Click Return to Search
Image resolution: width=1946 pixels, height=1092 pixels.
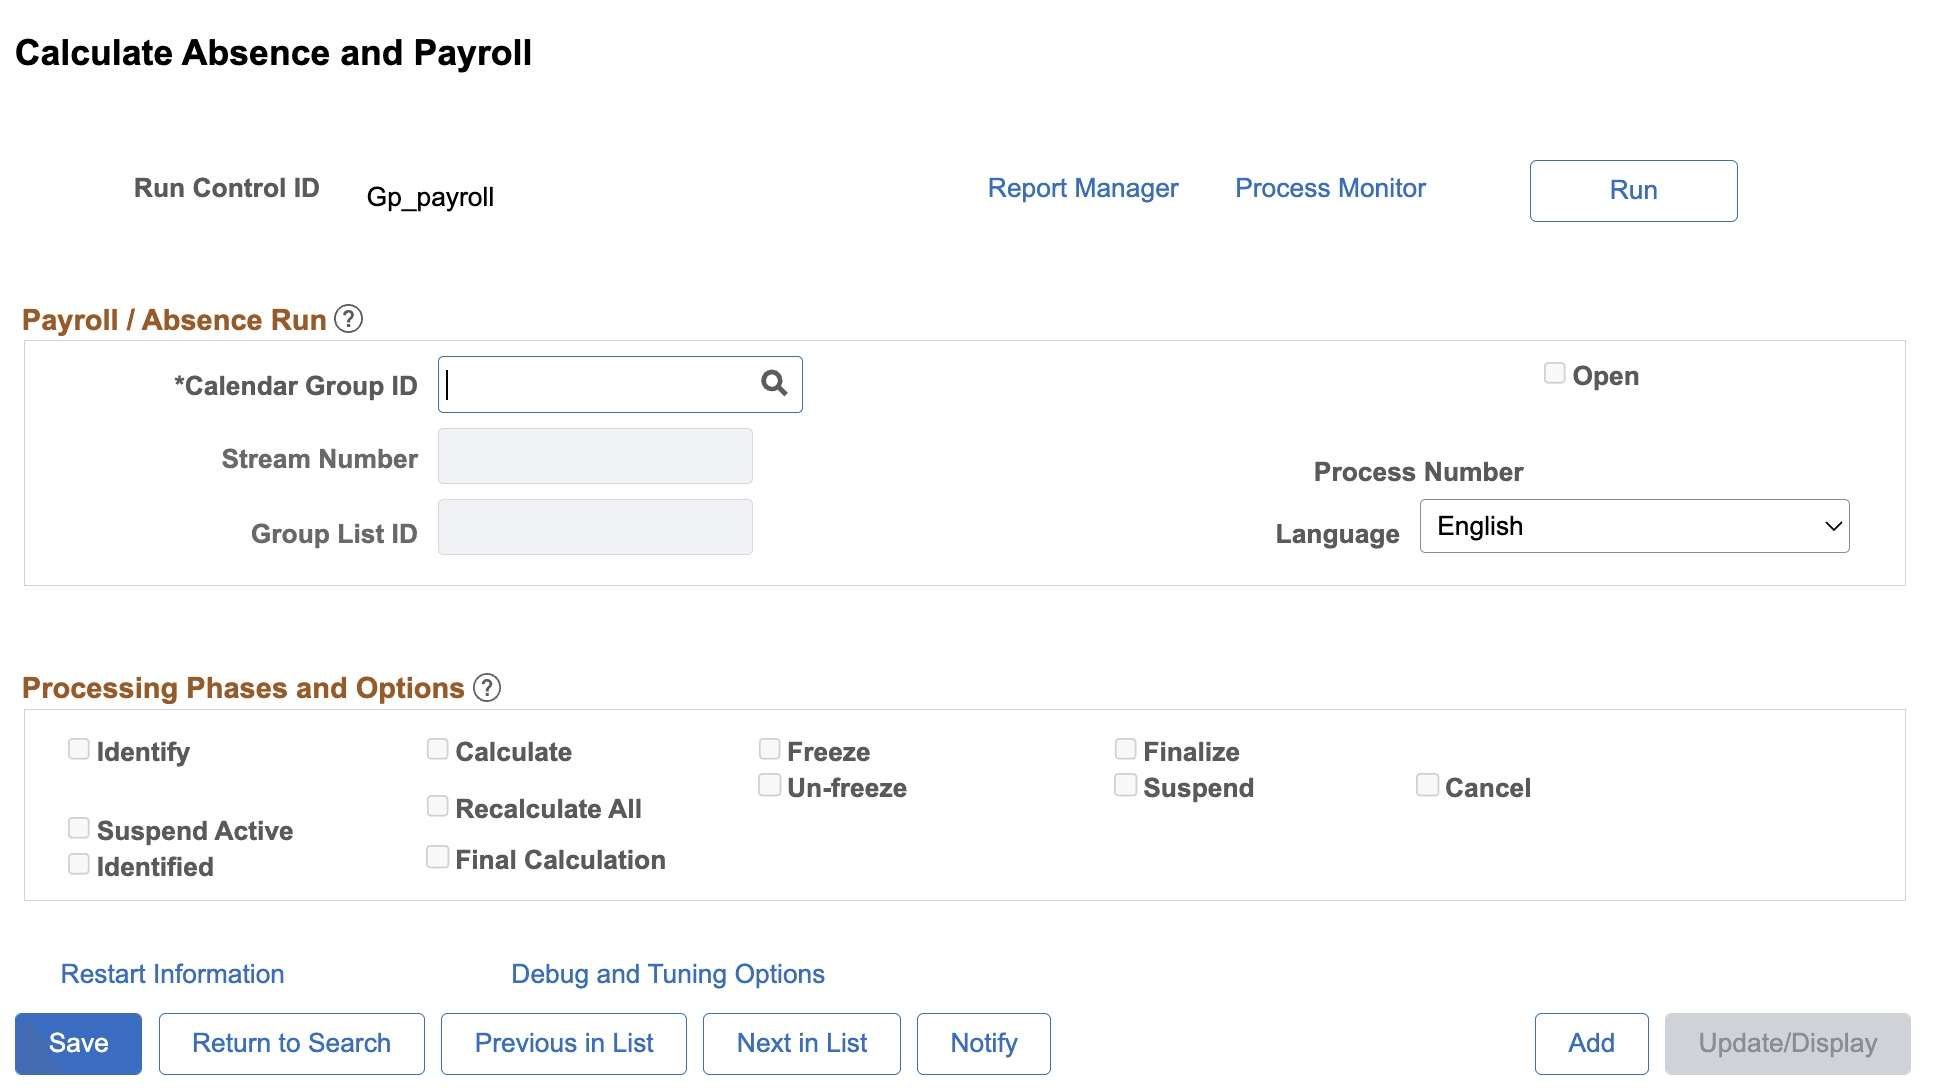tap(291, 1043)
